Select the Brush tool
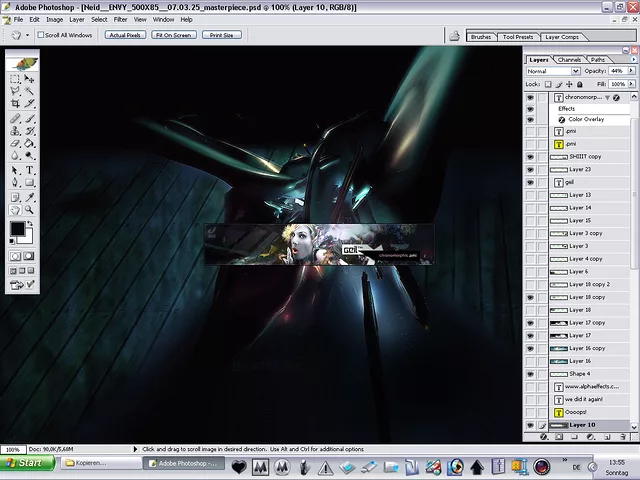This screenshot has width=640, height=480. click(x=29, y=119)
